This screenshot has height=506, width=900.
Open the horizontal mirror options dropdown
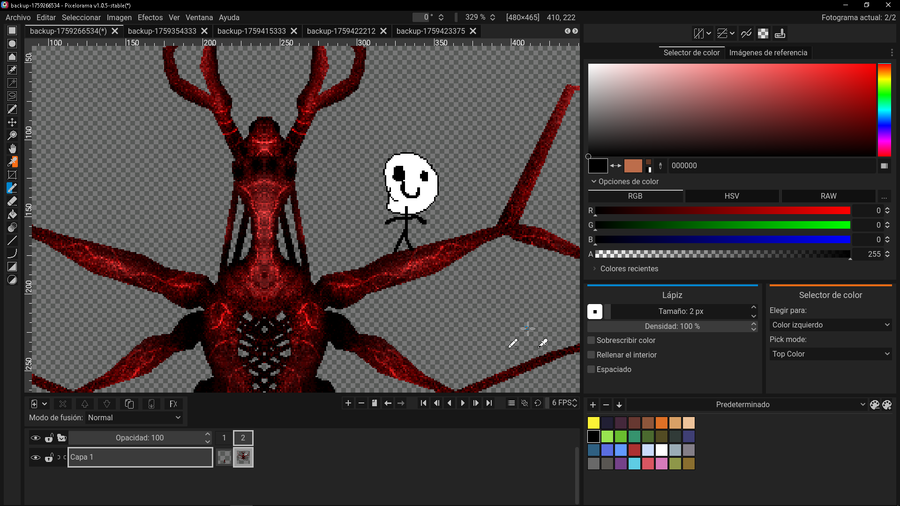(709, 34)
